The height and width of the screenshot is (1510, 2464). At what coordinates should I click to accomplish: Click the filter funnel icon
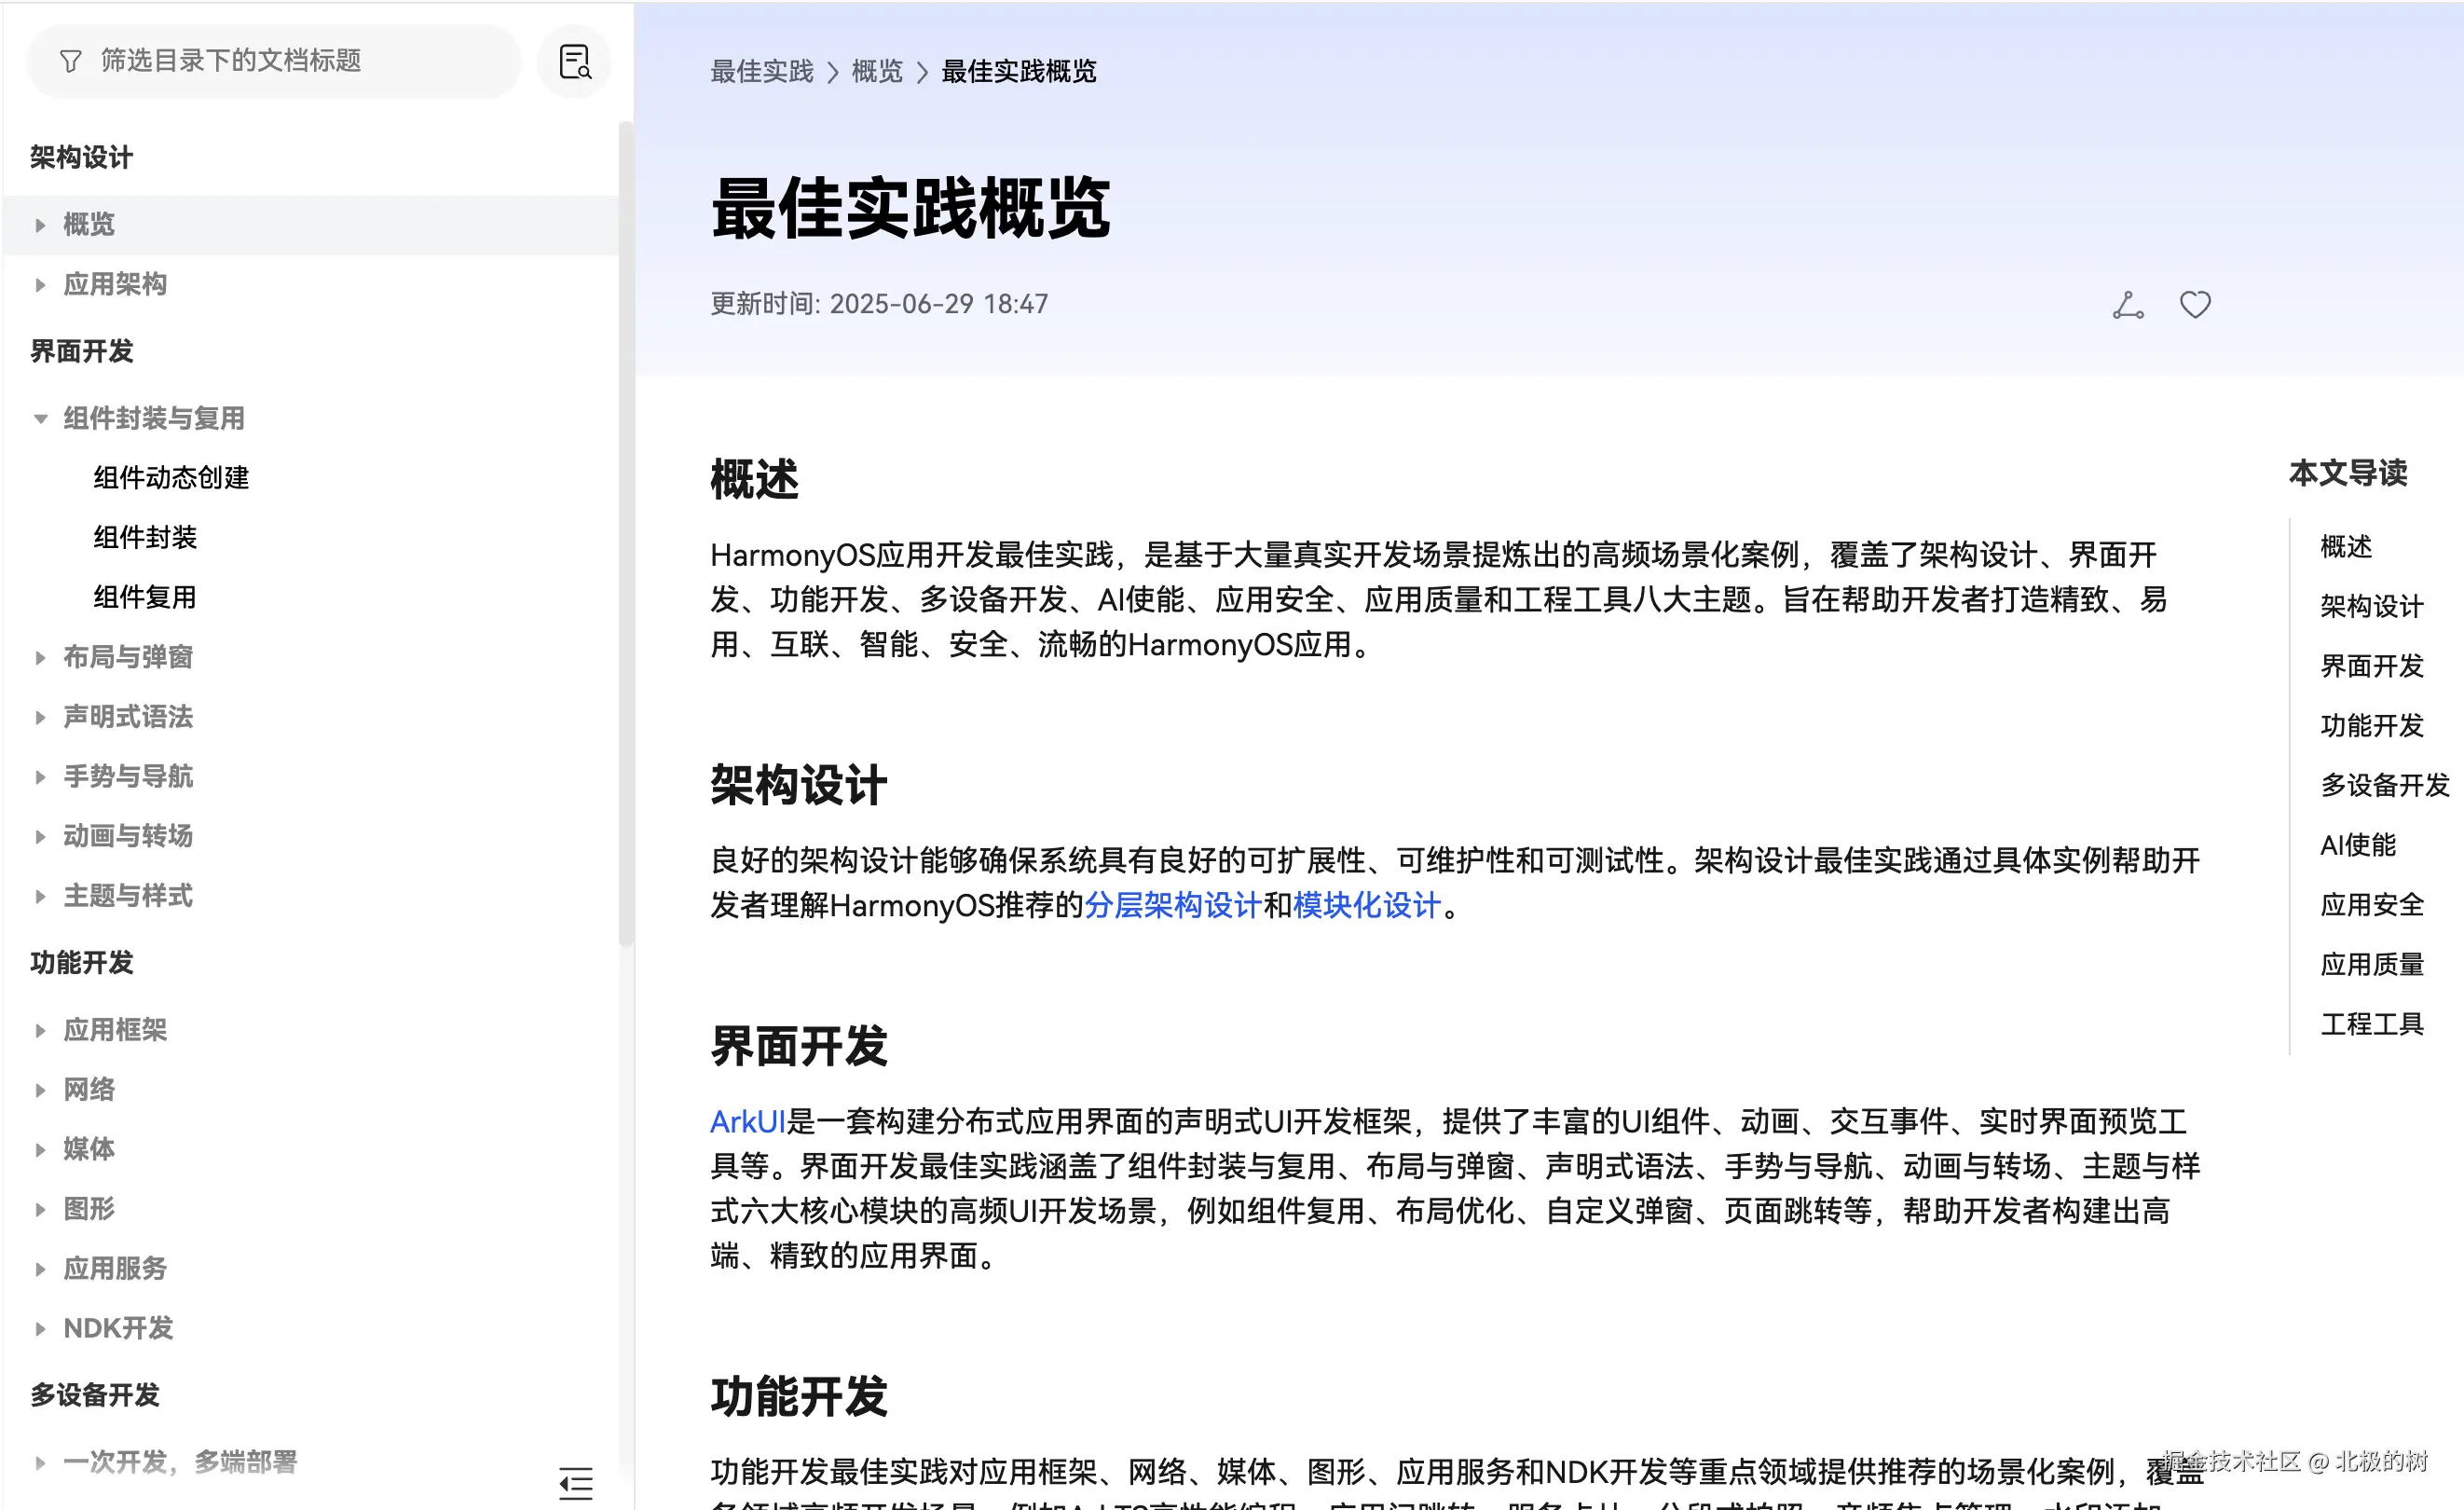70,62
